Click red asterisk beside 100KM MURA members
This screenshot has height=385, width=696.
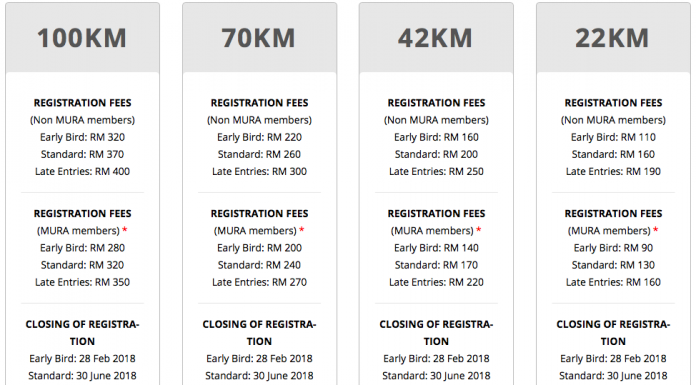tap(125, 230)
